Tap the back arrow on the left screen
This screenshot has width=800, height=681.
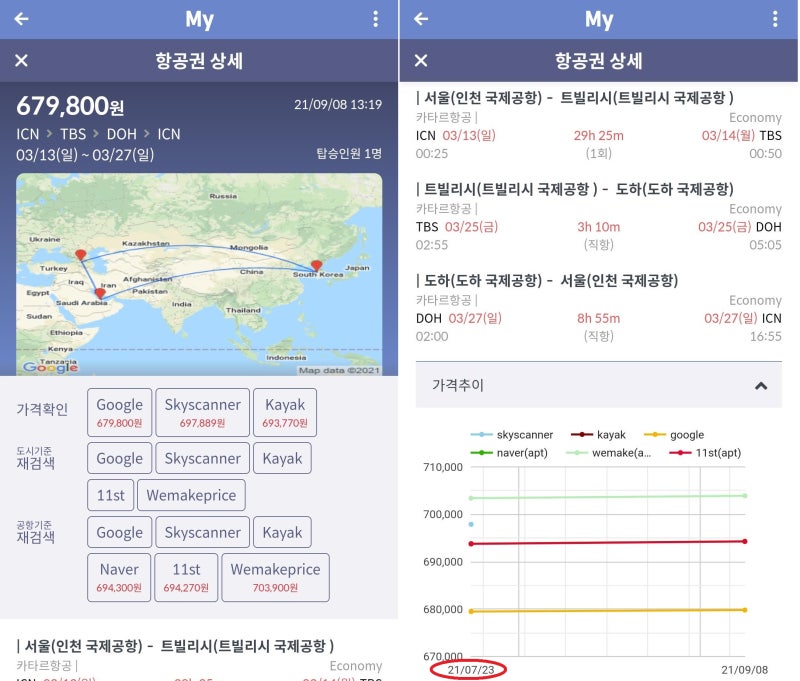point(21,19)
